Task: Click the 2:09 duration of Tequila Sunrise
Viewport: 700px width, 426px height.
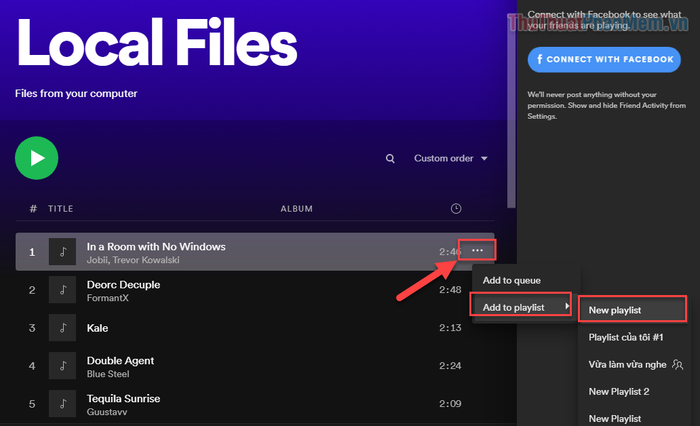Action: coord(450,404)
